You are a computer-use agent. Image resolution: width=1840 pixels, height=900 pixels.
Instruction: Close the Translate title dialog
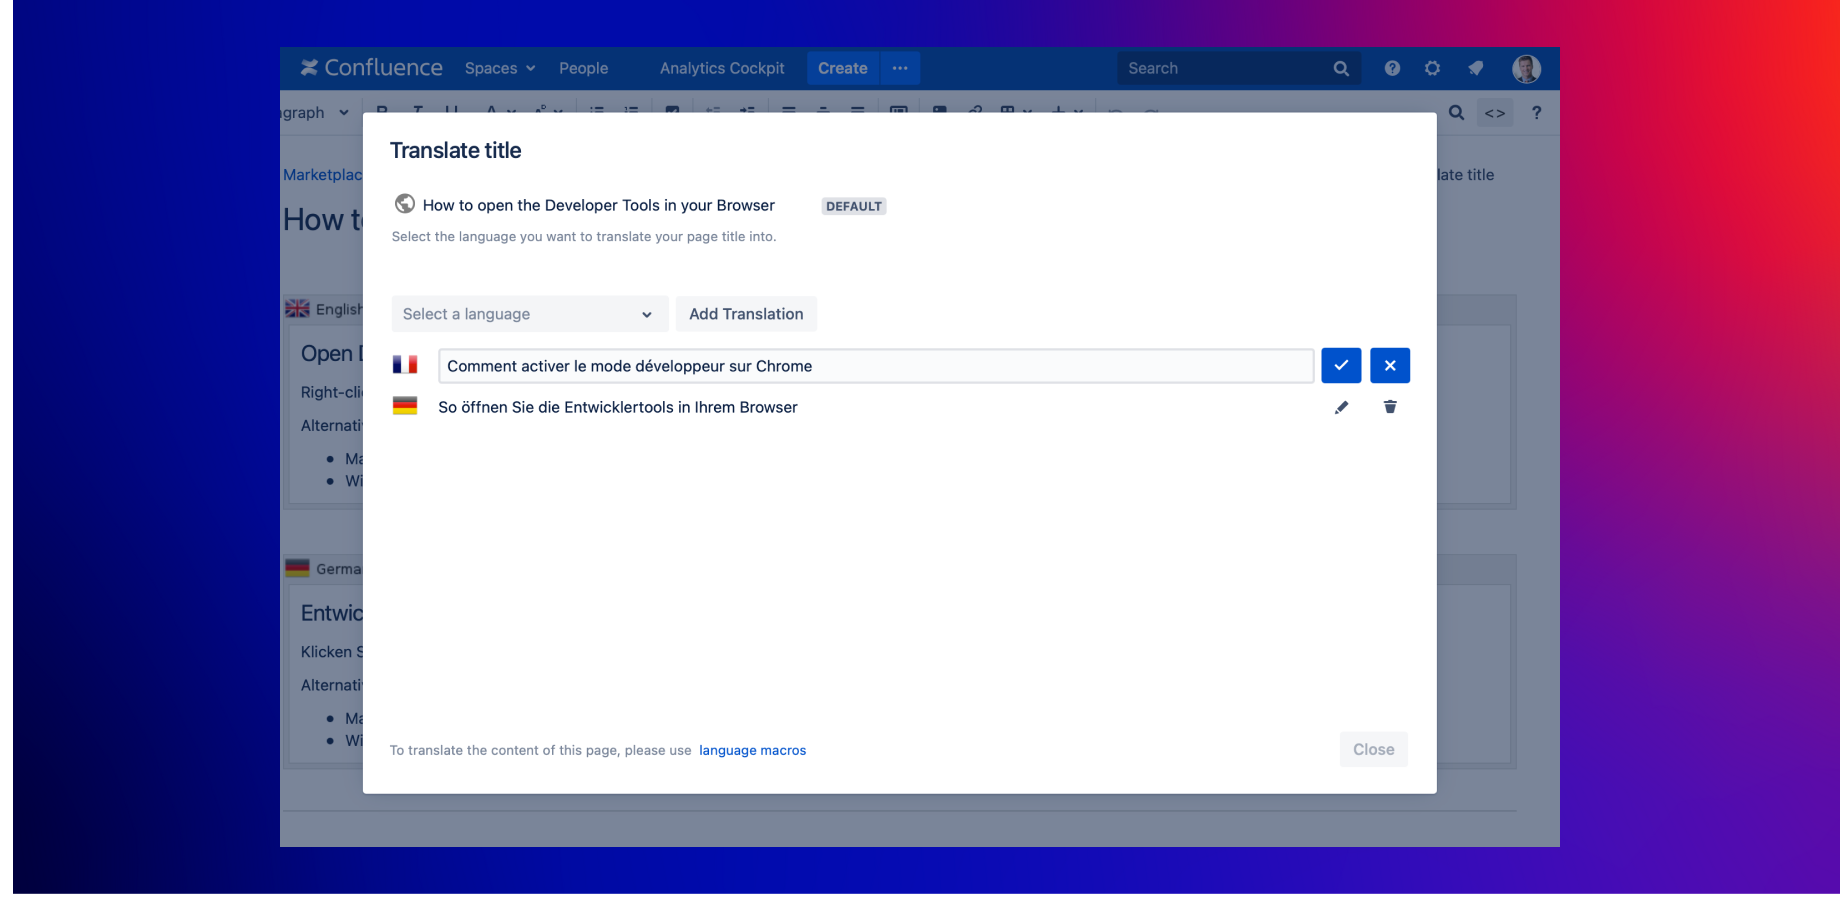(x=1373, y=750)
